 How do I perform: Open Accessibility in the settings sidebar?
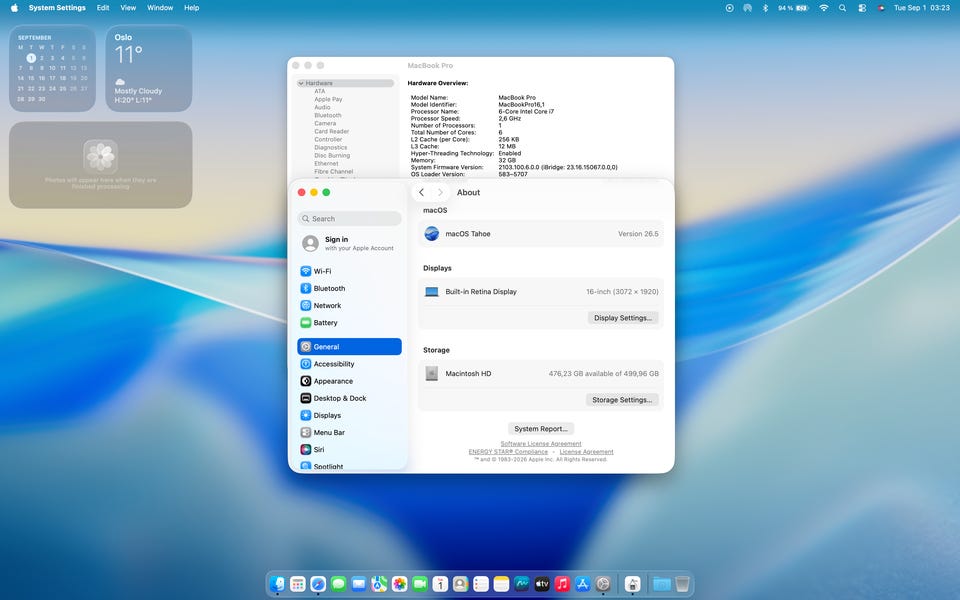coord(349,364)
